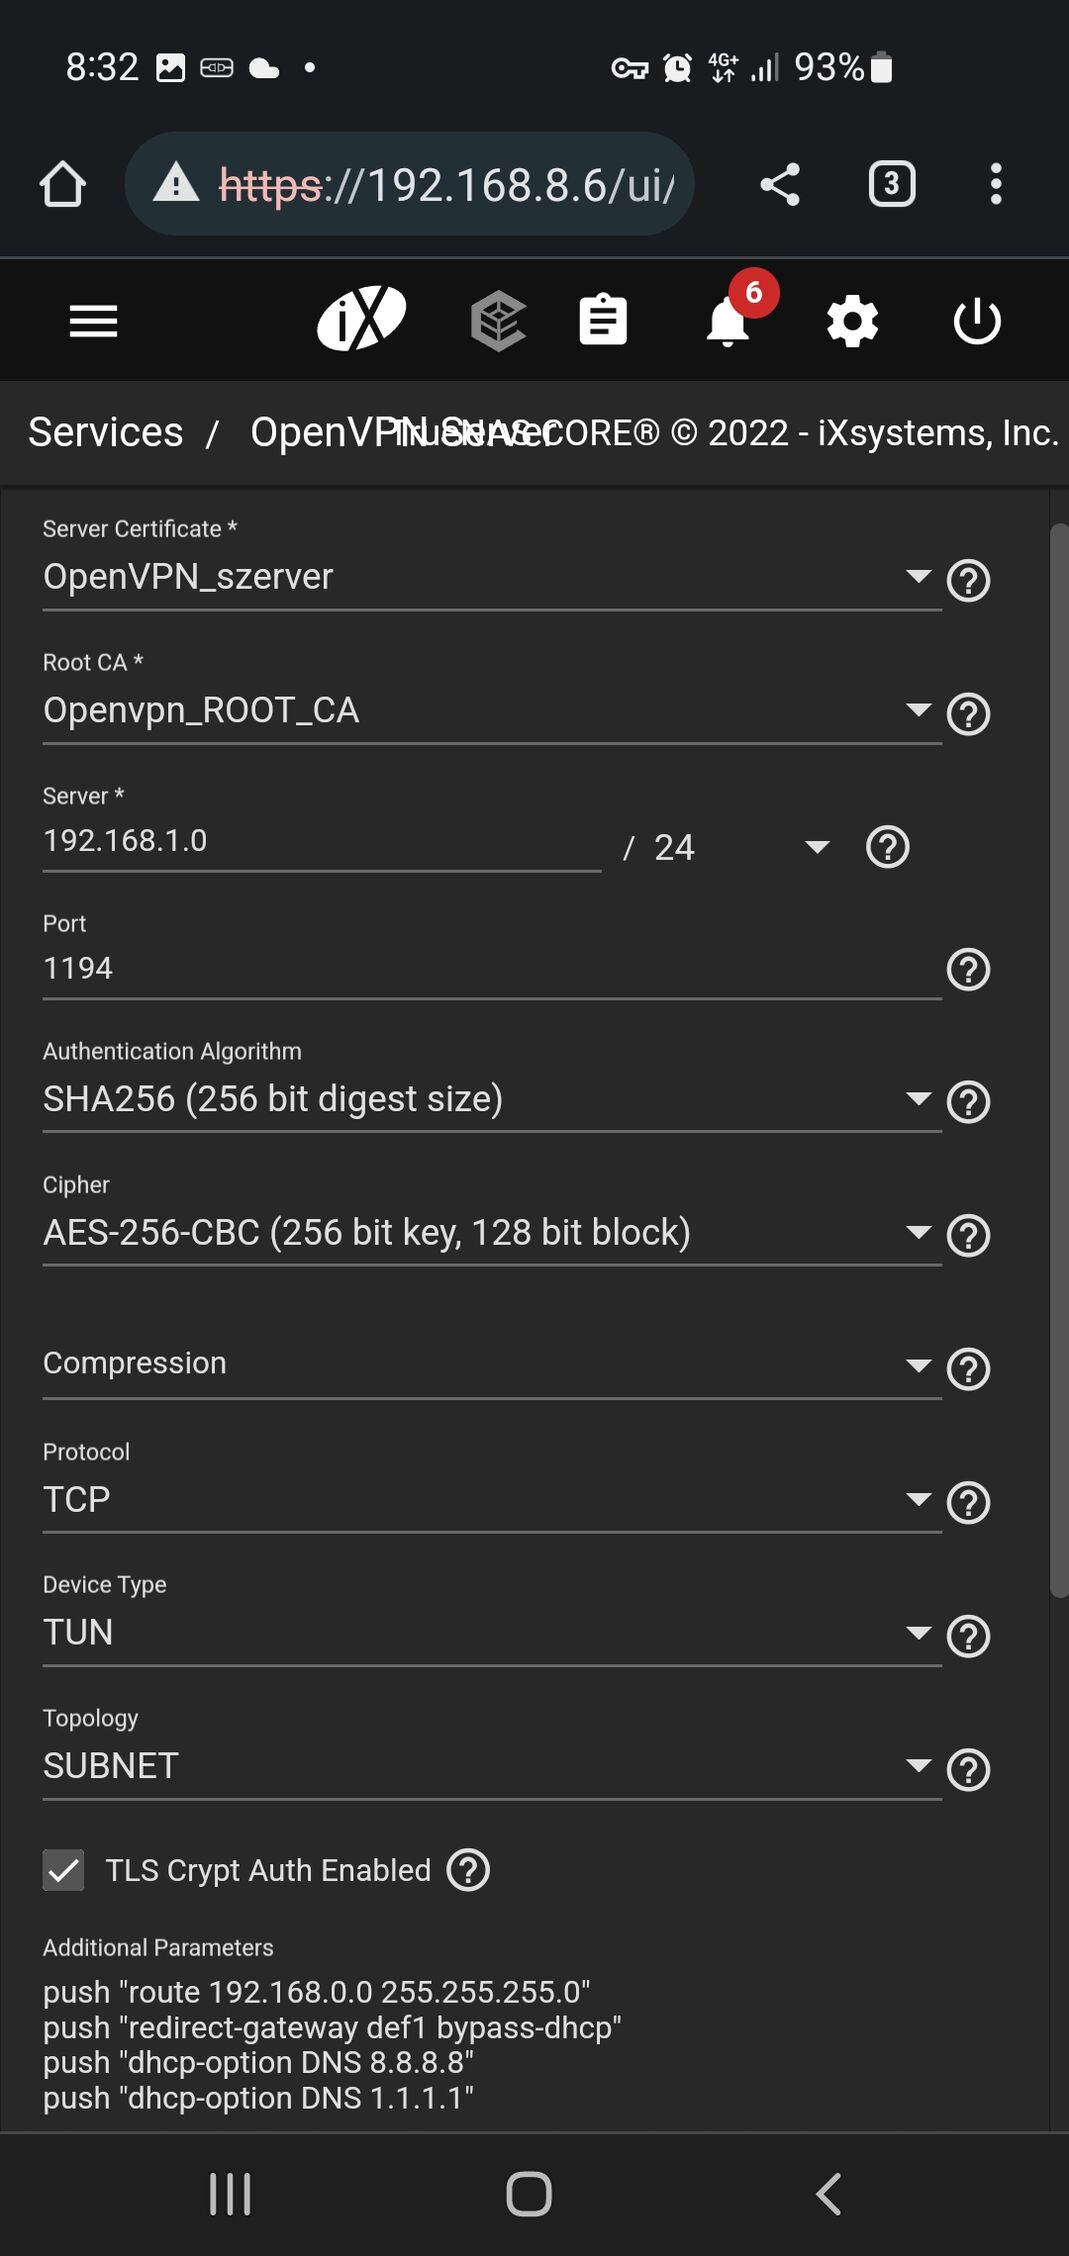Open alerts bell with 6 notifications
This screenshot has height=2256, width=1069.
point(729,321)
